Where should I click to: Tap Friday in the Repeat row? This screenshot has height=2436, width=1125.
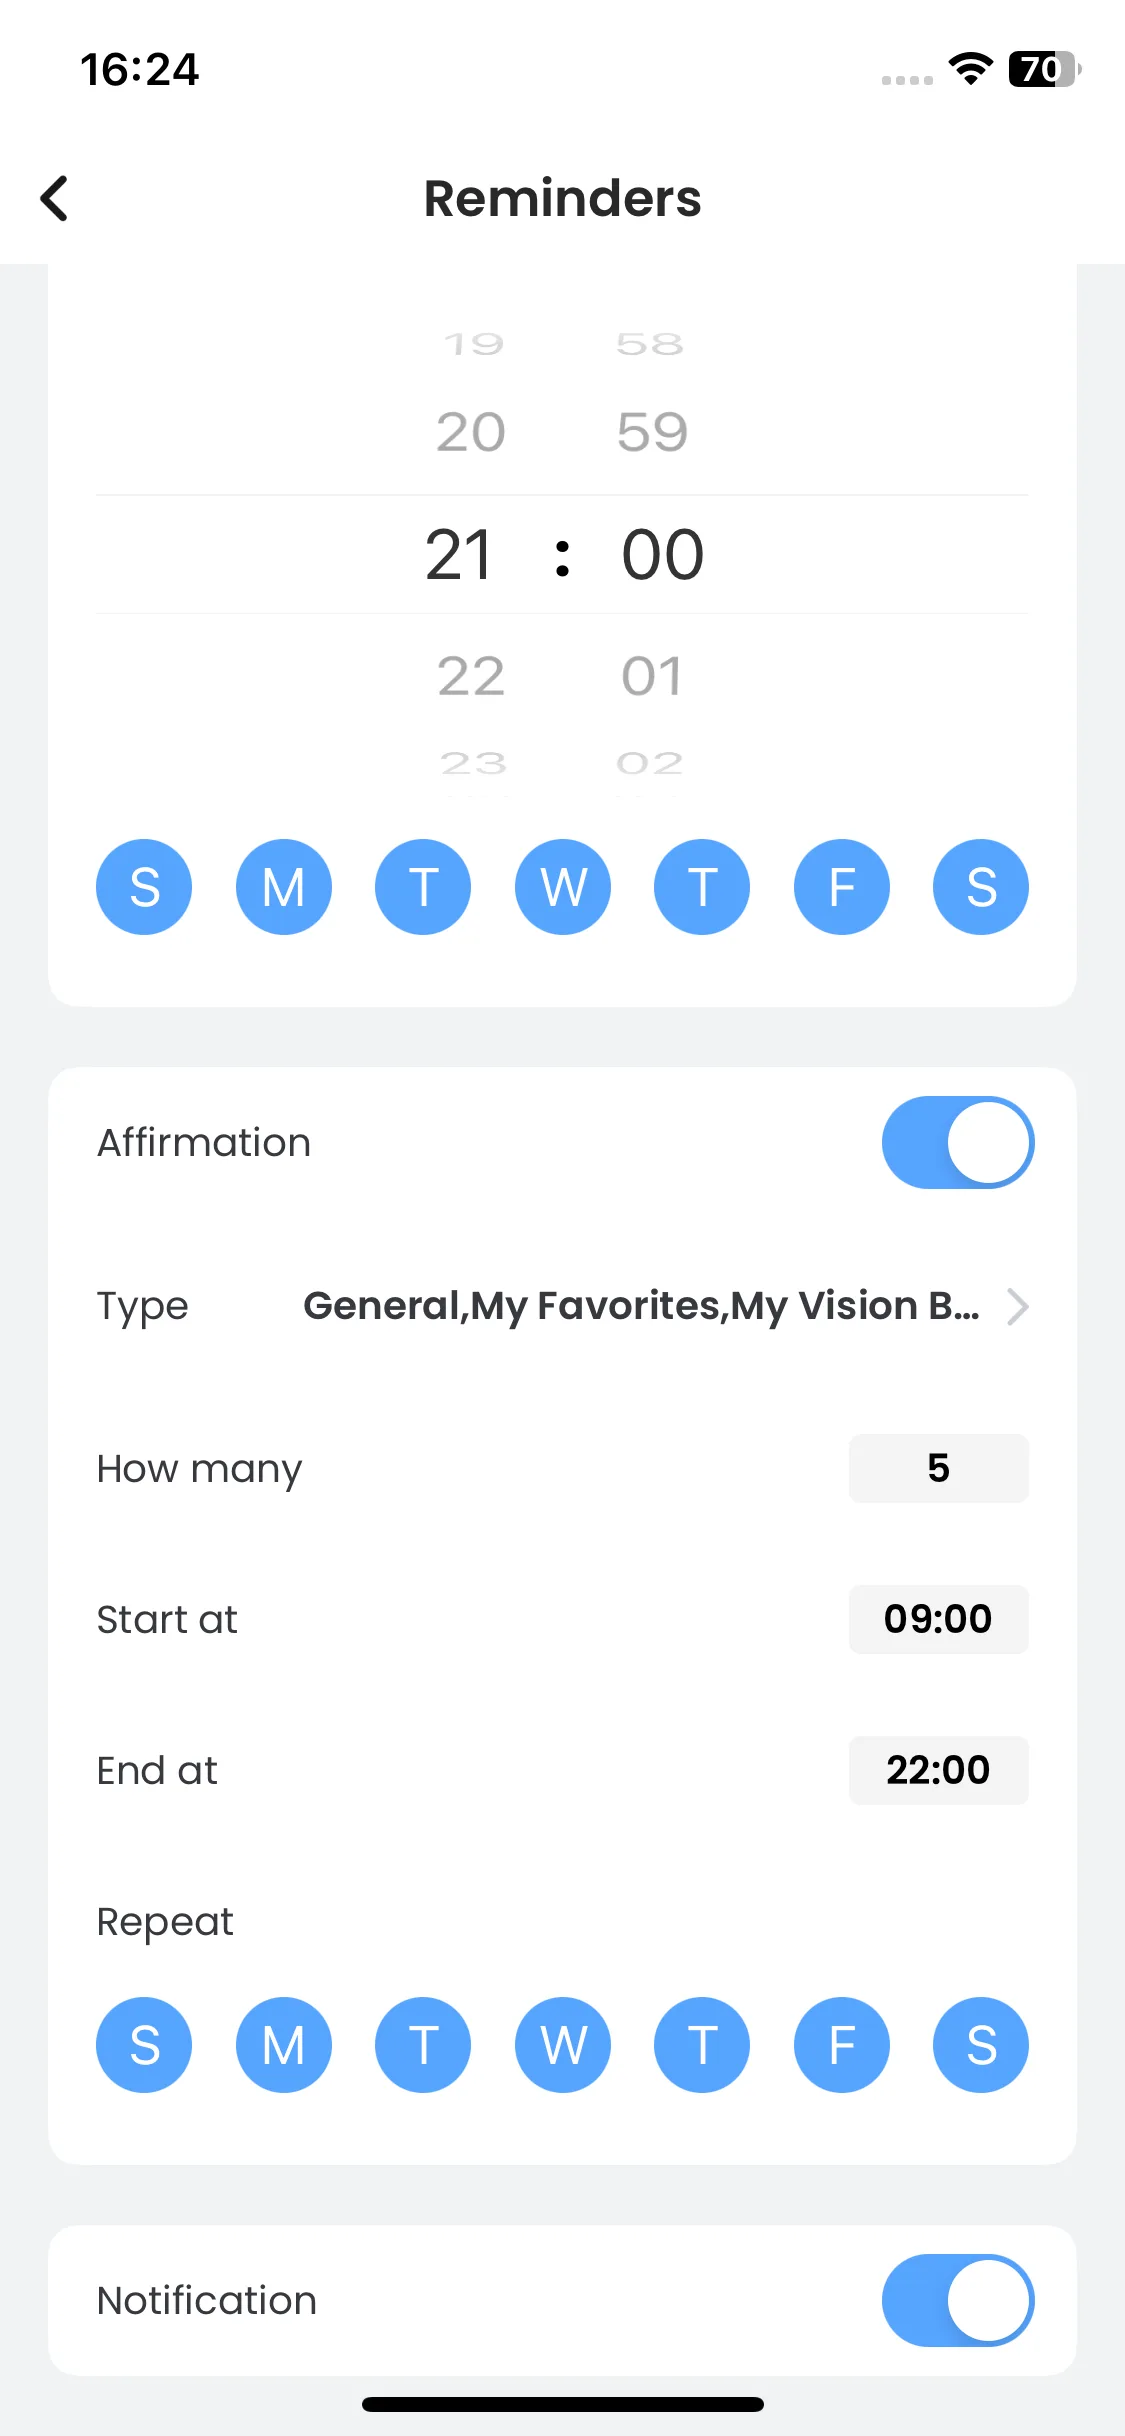[x=841, y=2045]
